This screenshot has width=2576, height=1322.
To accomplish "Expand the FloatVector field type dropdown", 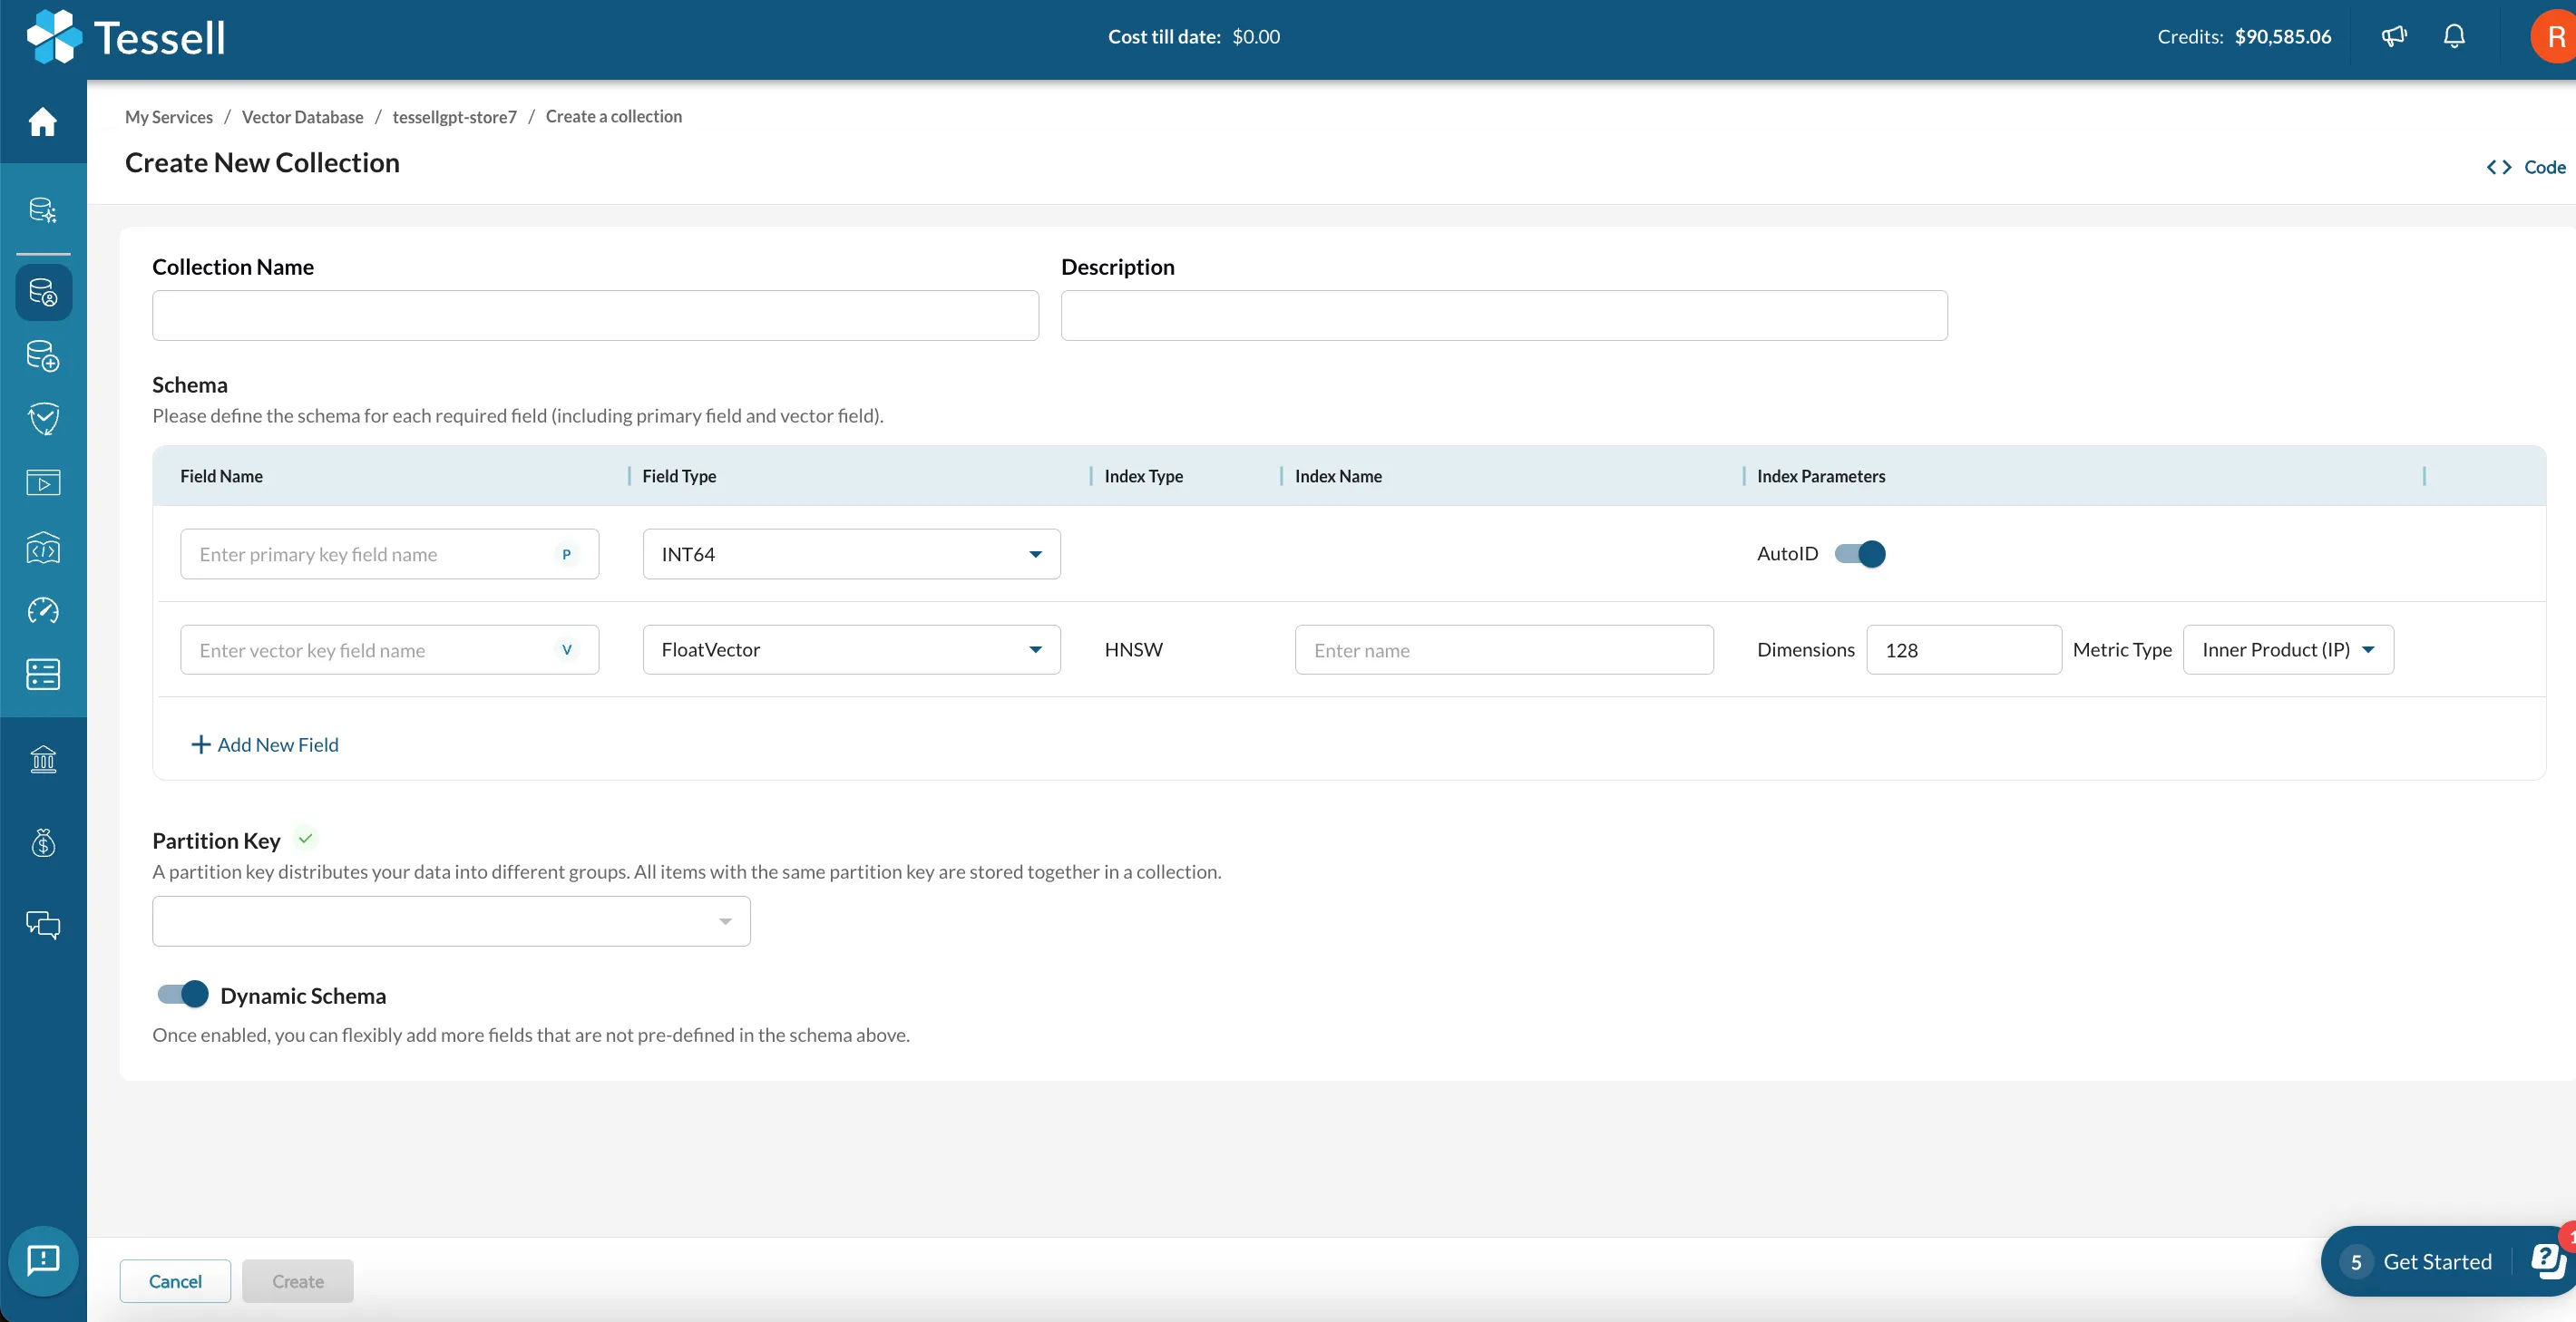I will [851, 650].
